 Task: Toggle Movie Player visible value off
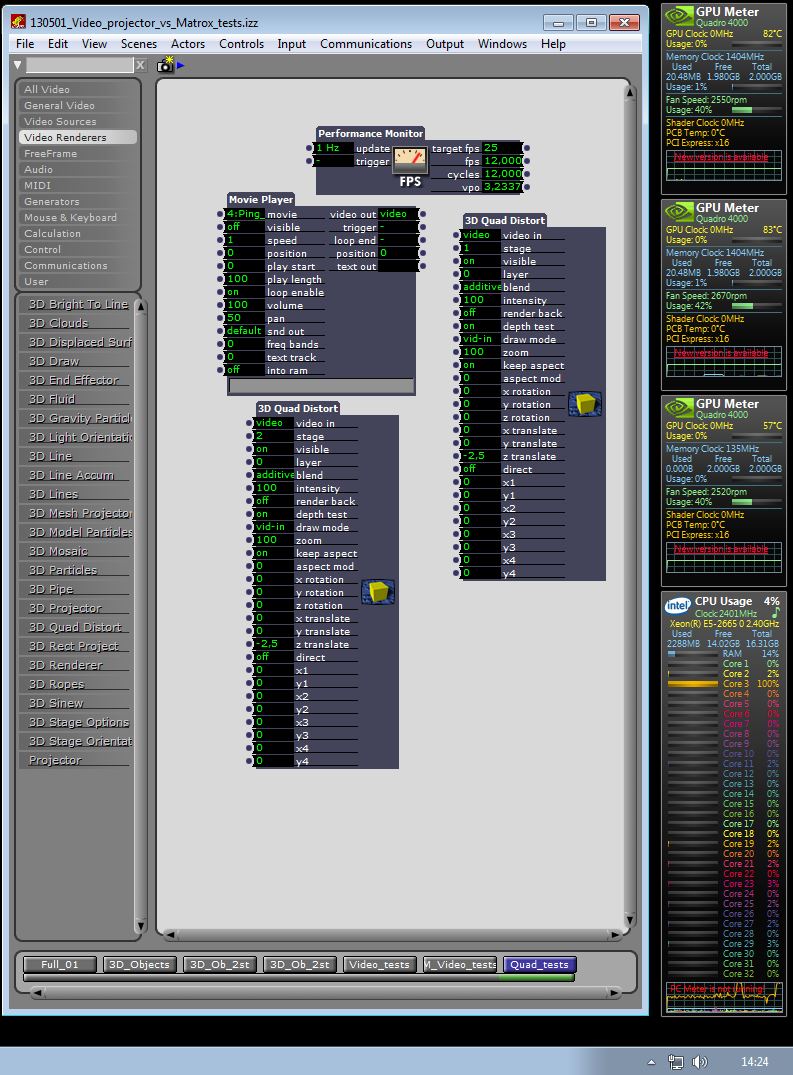click(245, 227)
